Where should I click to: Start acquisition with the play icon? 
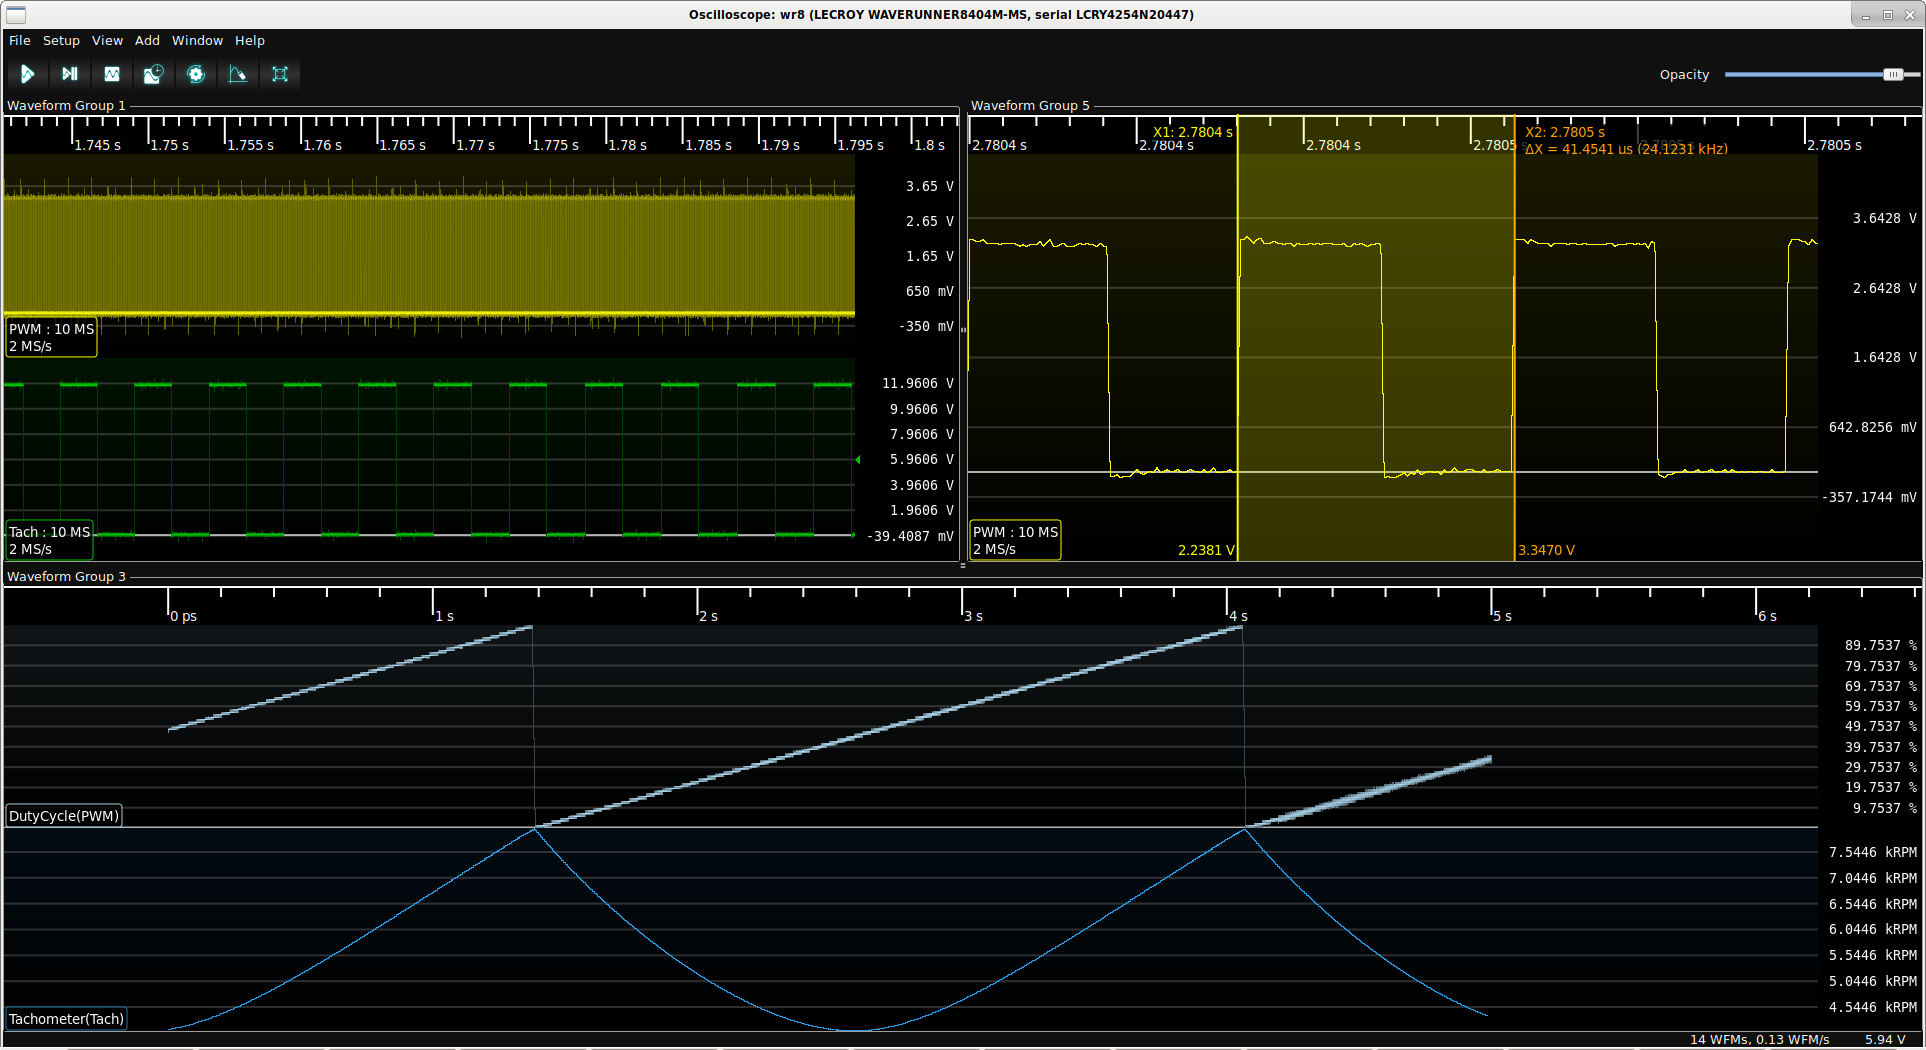coord(27,74)
